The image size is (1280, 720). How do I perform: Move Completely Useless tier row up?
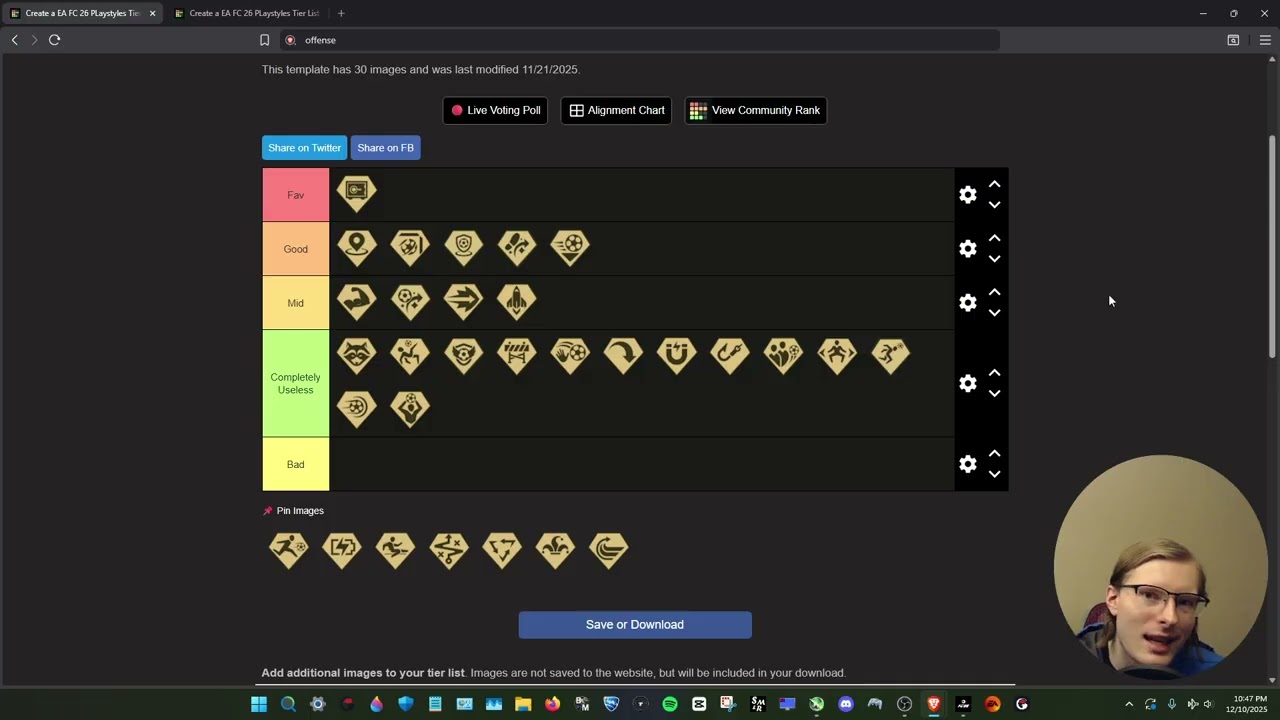994,373
